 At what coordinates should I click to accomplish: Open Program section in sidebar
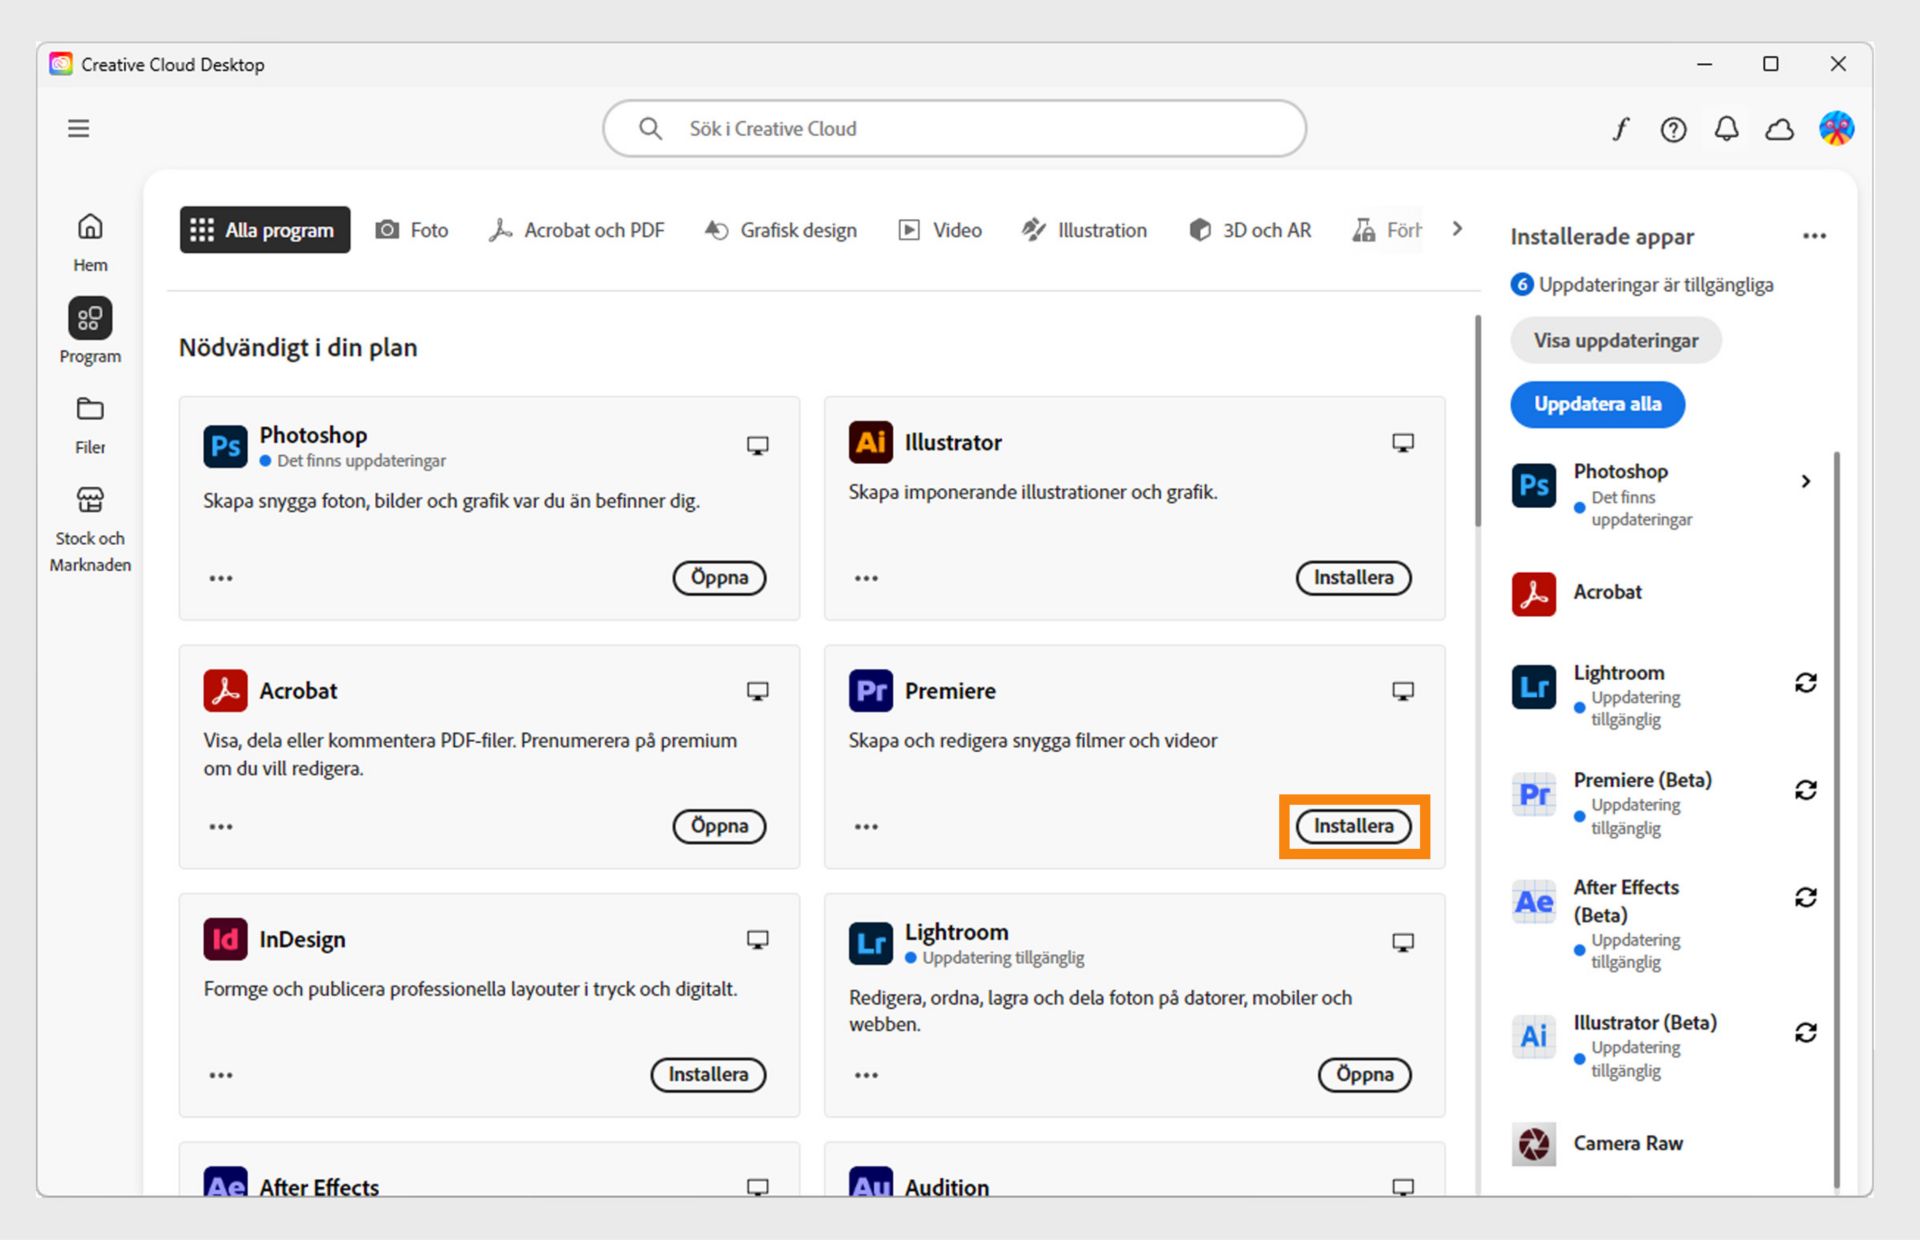pos(90,332)
